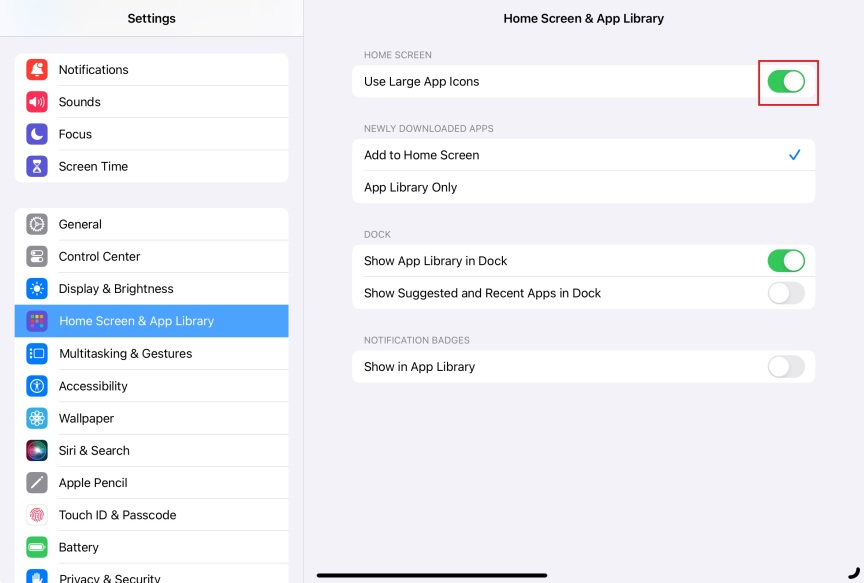Image resolution: width=864 pixels, height=583 pixels.
Task: Tap the Control Center switches icon
Action: (37, 256)
